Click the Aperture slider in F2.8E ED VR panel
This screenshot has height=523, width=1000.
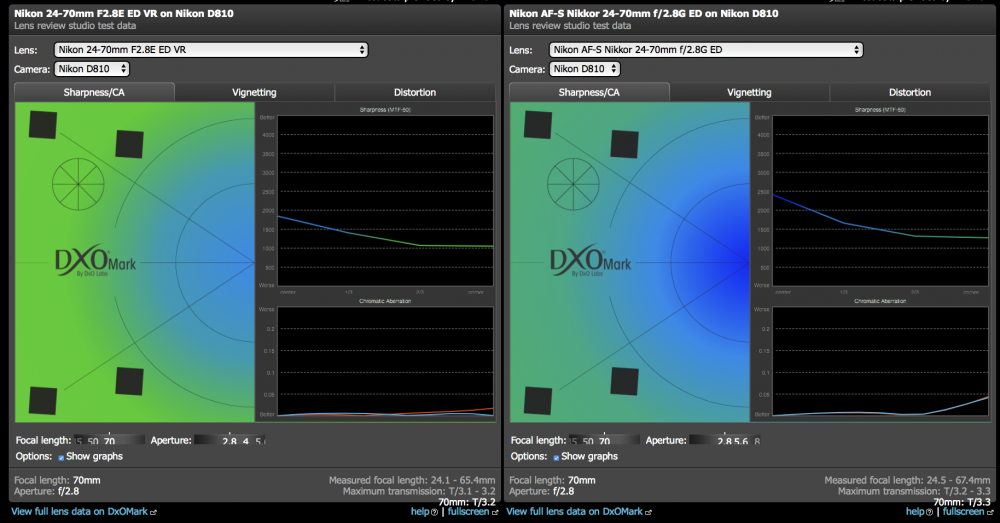[x=230, y=440]
